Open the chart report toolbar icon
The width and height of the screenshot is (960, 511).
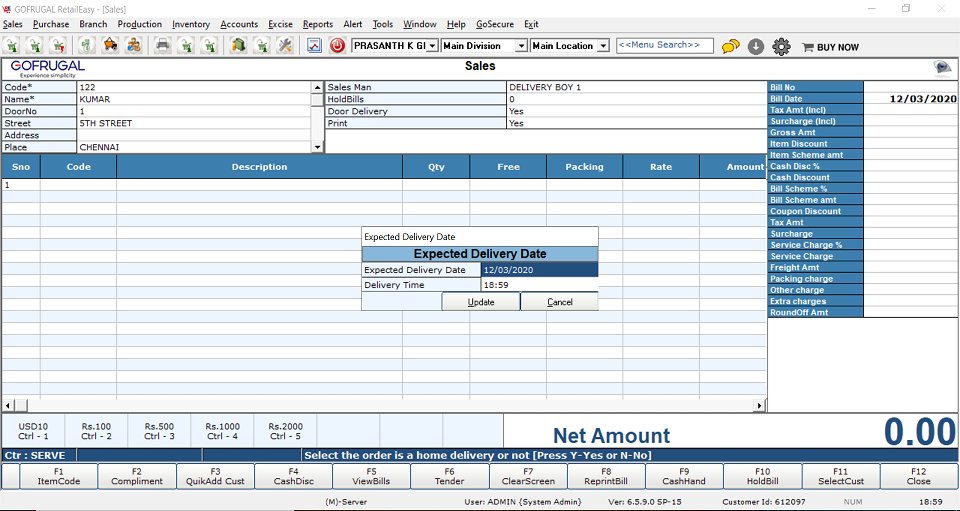(x=314, y=46)
